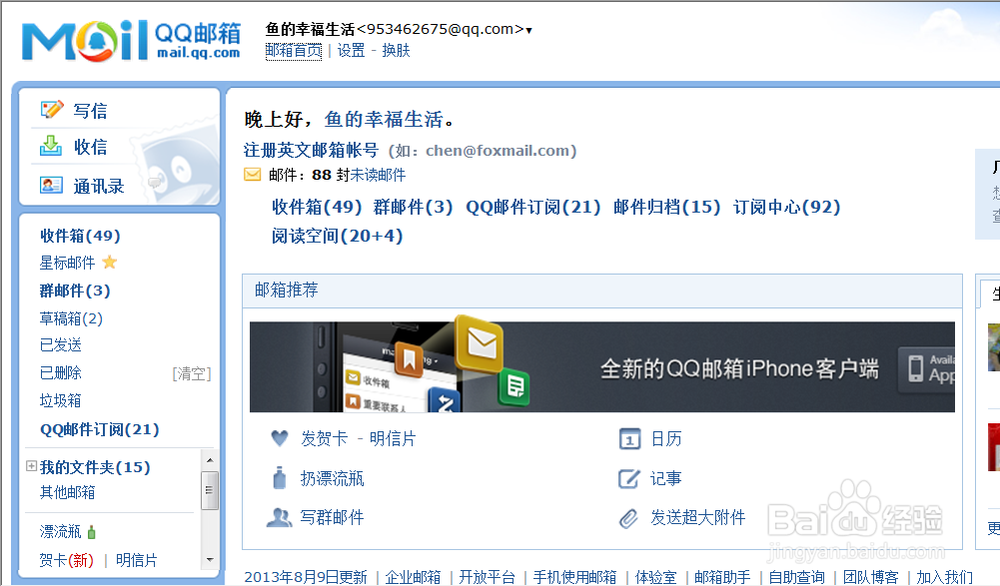The width and height of the screenshot is (1000, 586).
Task: Open 邮箱首页 in the top menu
Action: click(293, 50)
